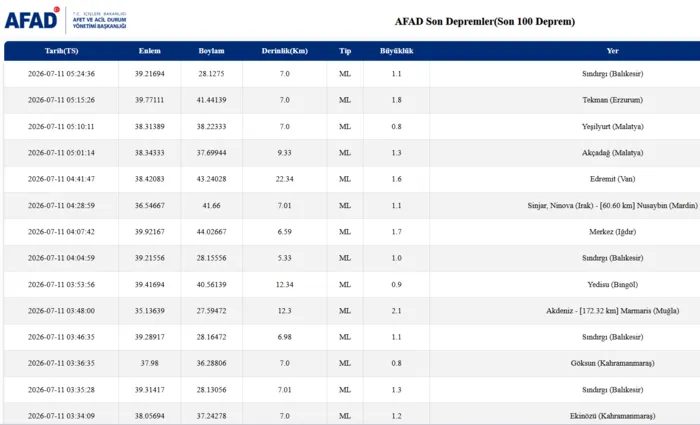The width and height of the screenshot is (700, 425).
Task: Click longitude value 41.44139
Action: point(211,100)
